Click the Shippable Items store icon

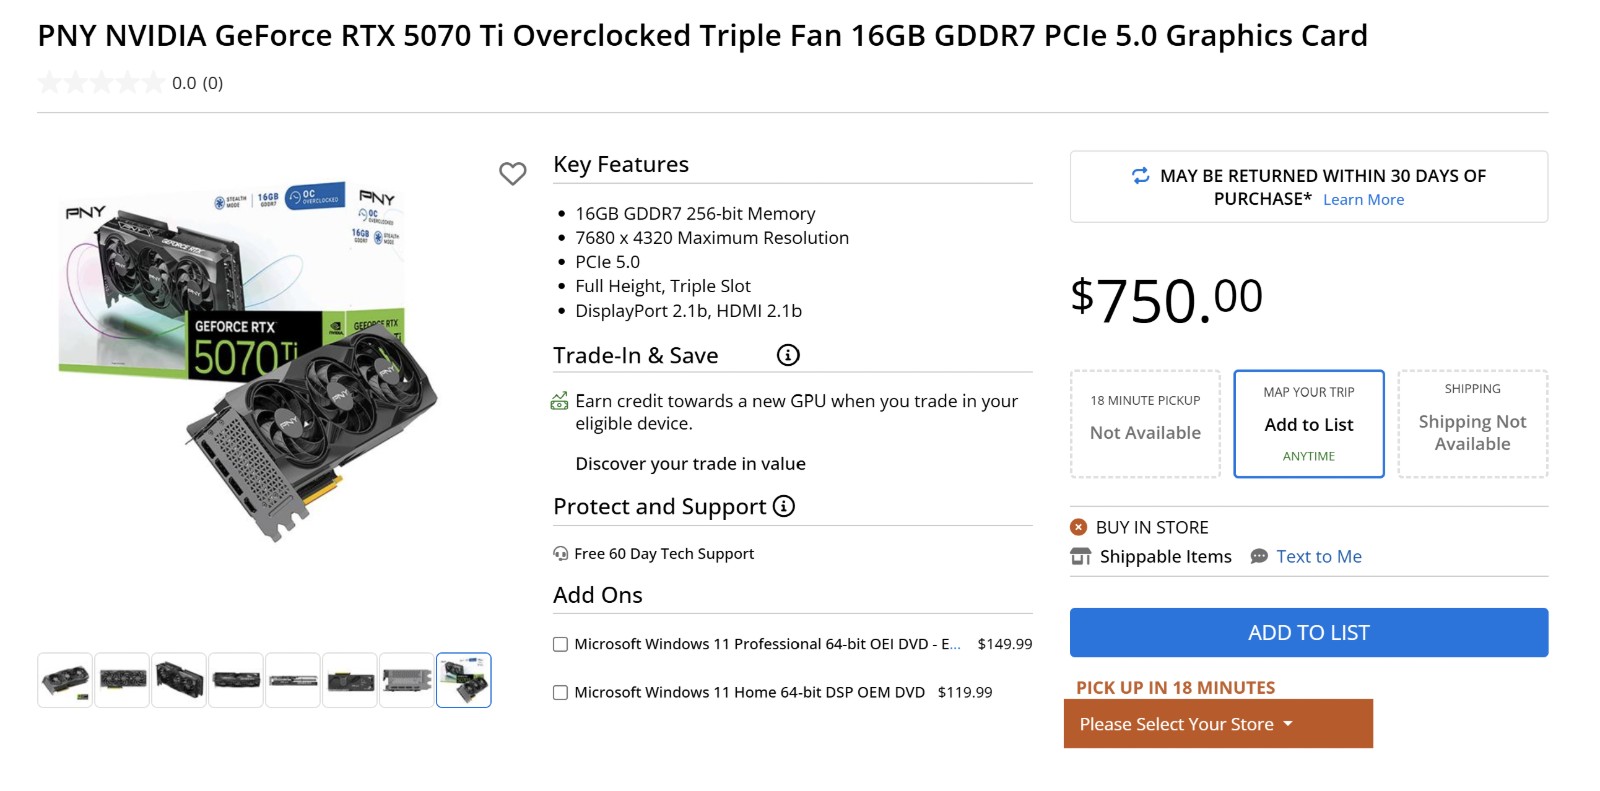point(1081,557)
